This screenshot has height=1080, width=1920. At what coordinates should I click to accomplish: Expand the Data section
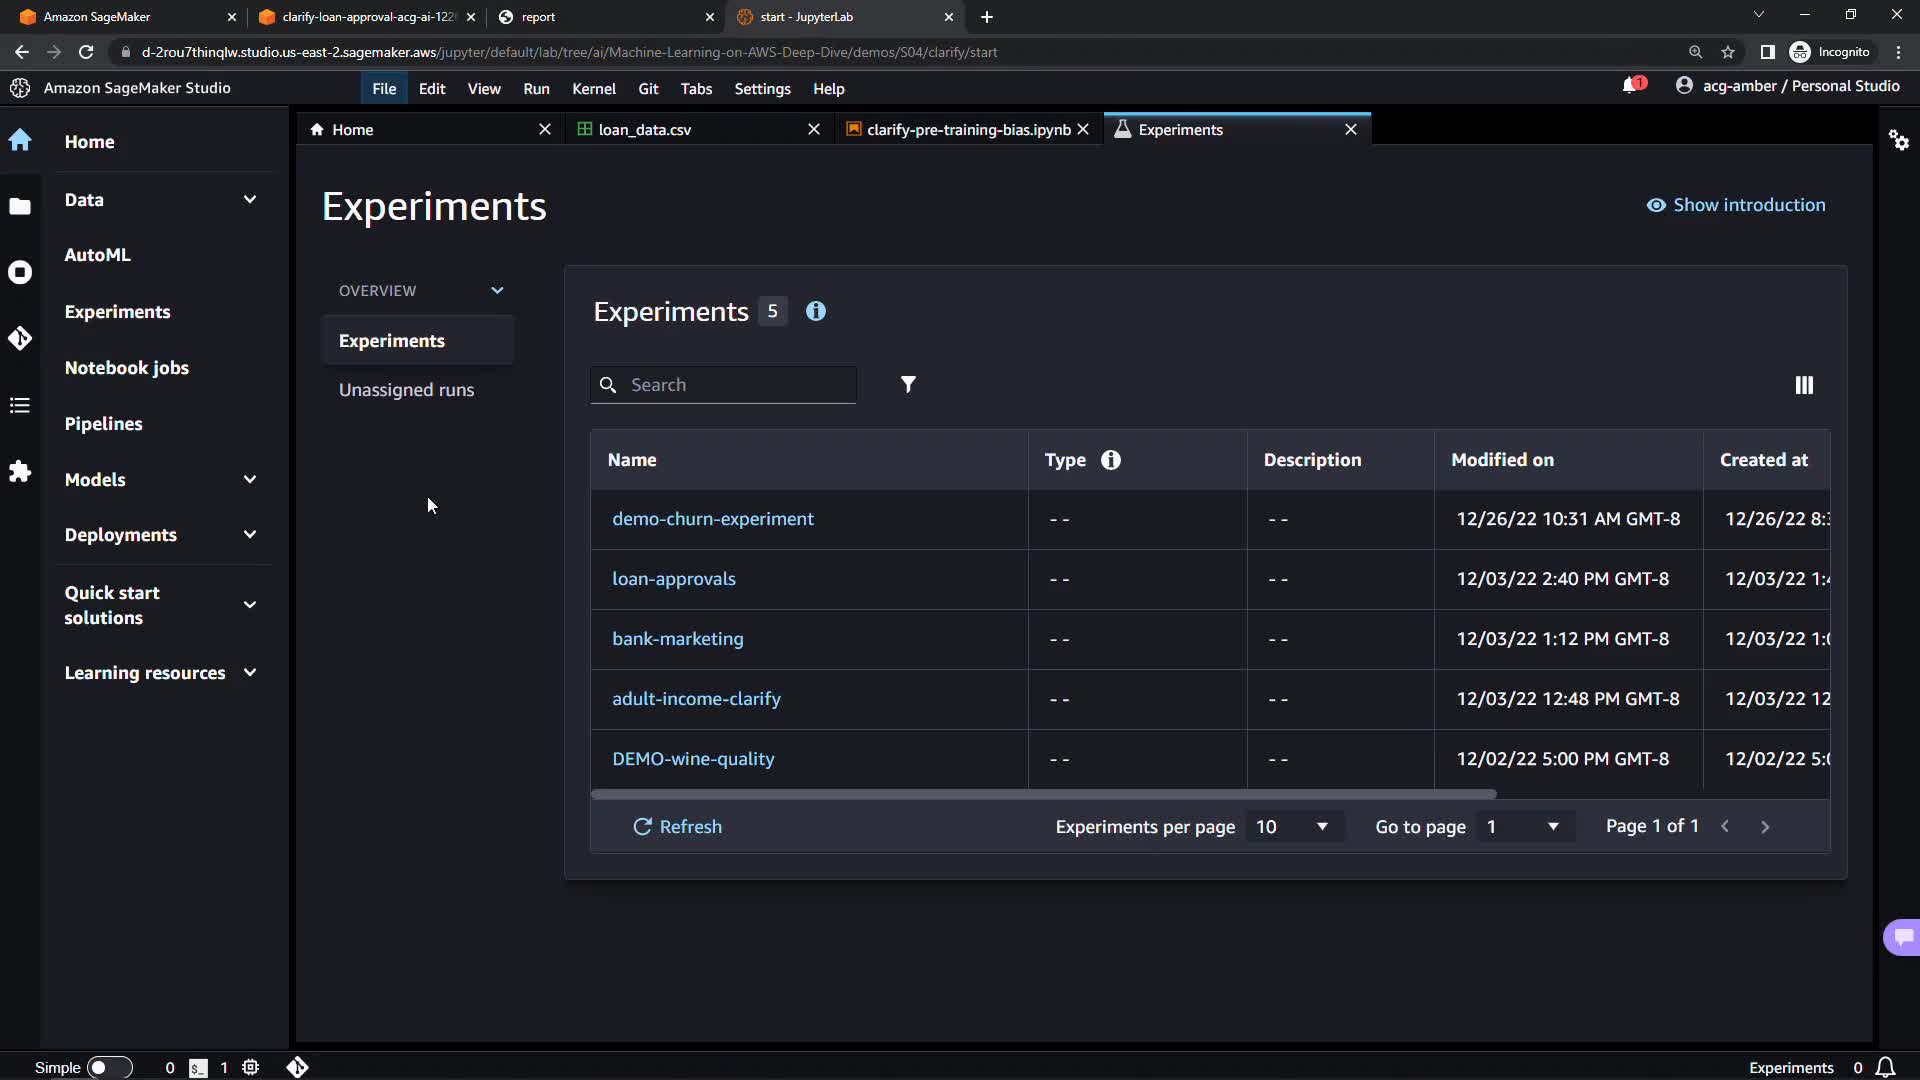(x=249, y=200)
